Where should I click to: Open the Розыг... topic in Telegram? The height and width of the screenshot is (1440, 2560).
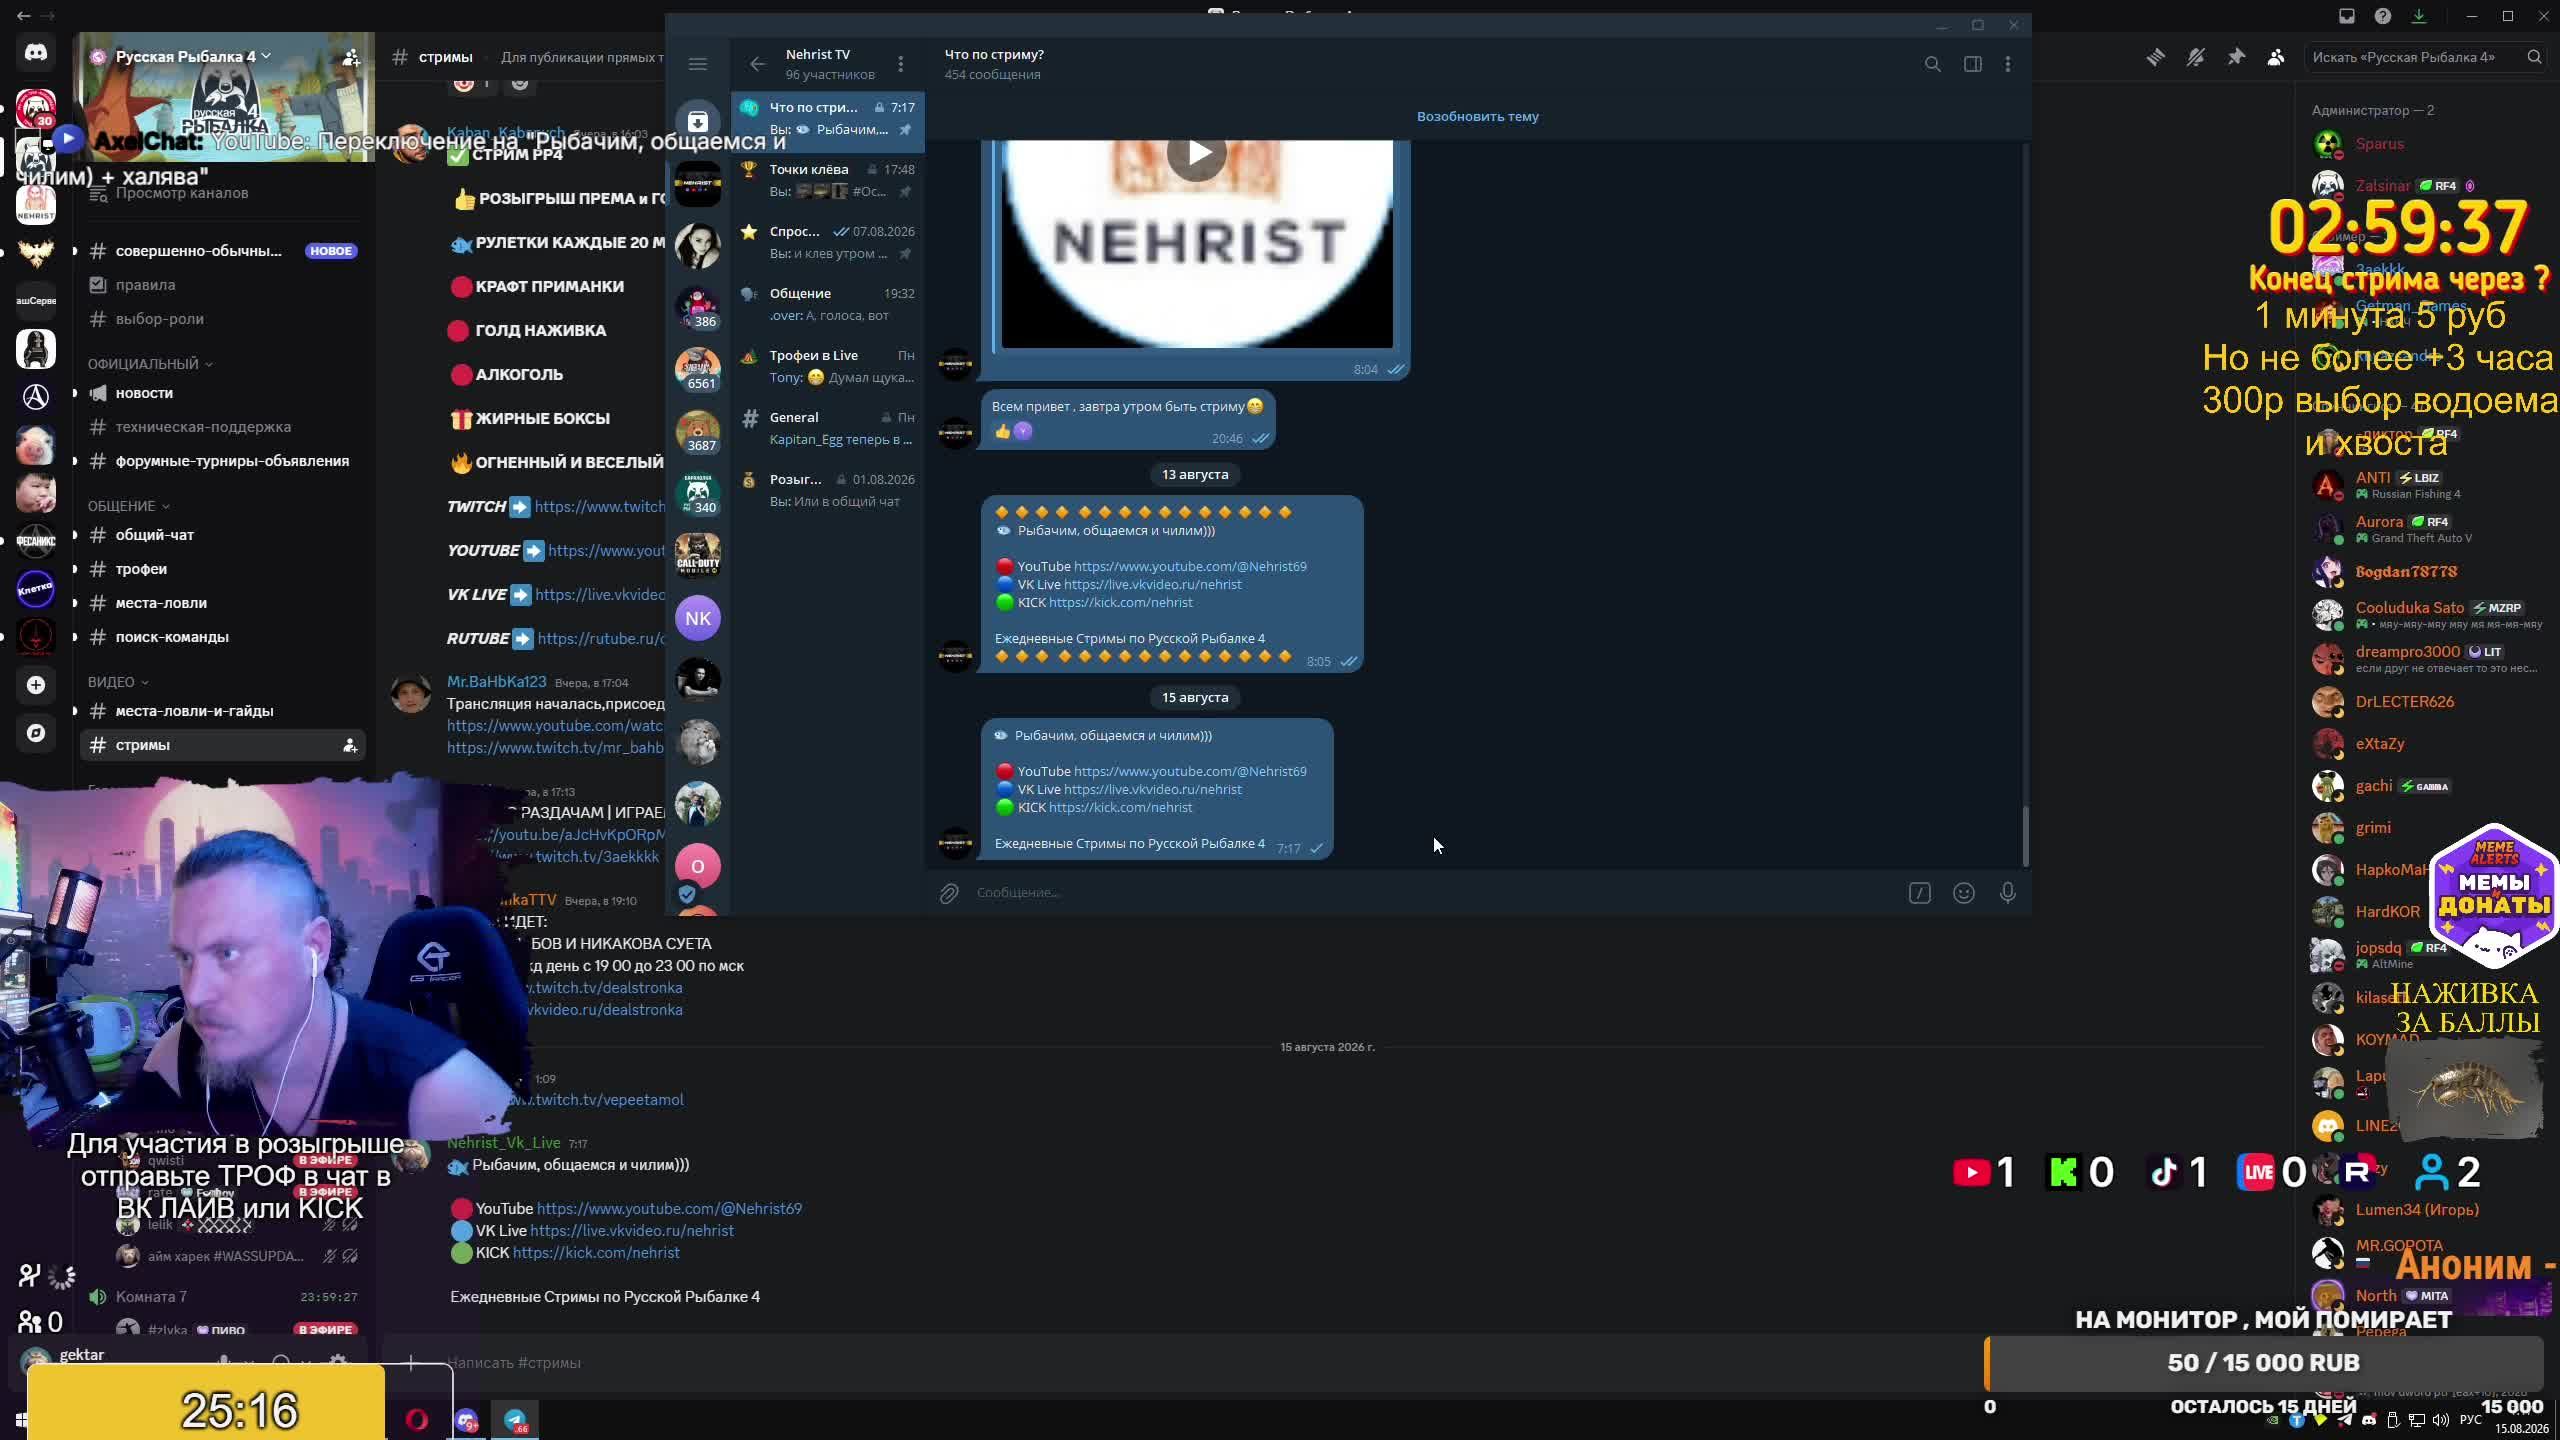(828, 490)
